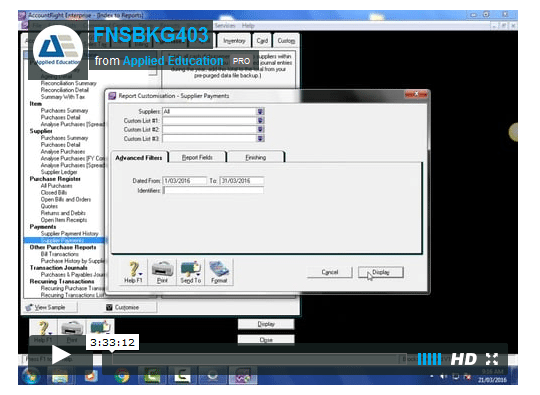Click the View Sample button
The width and height of the screenshot is (540, 395).
point(50,307)
